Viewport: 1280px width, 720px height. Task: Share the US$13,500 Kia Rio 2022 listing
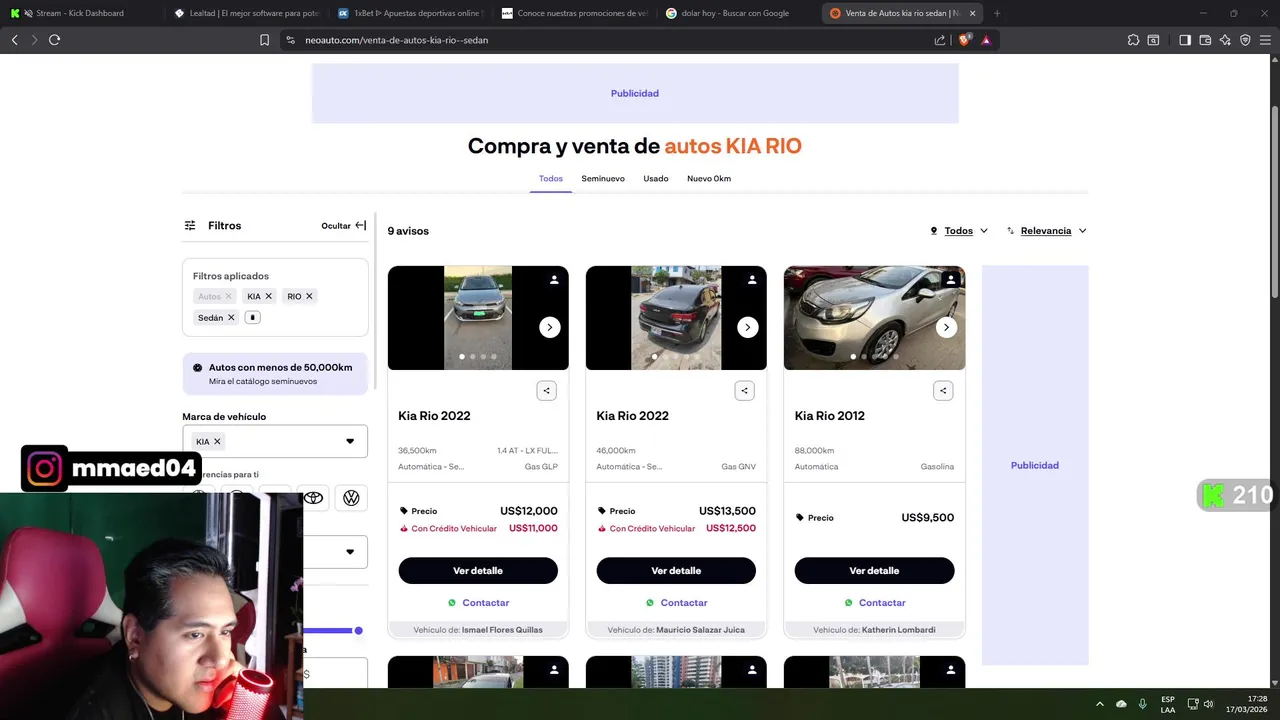(744, 391)
